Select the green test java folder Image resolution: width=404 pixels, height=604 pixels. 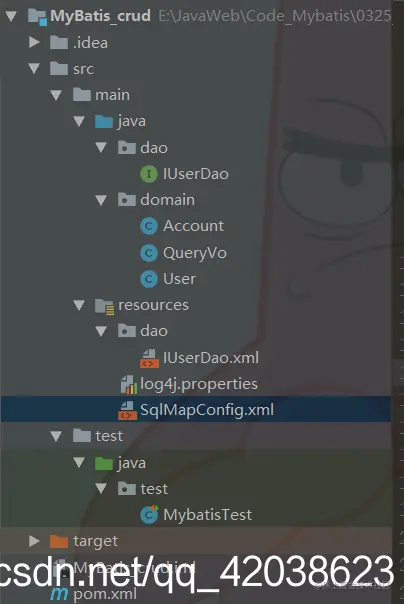(120, 463)
